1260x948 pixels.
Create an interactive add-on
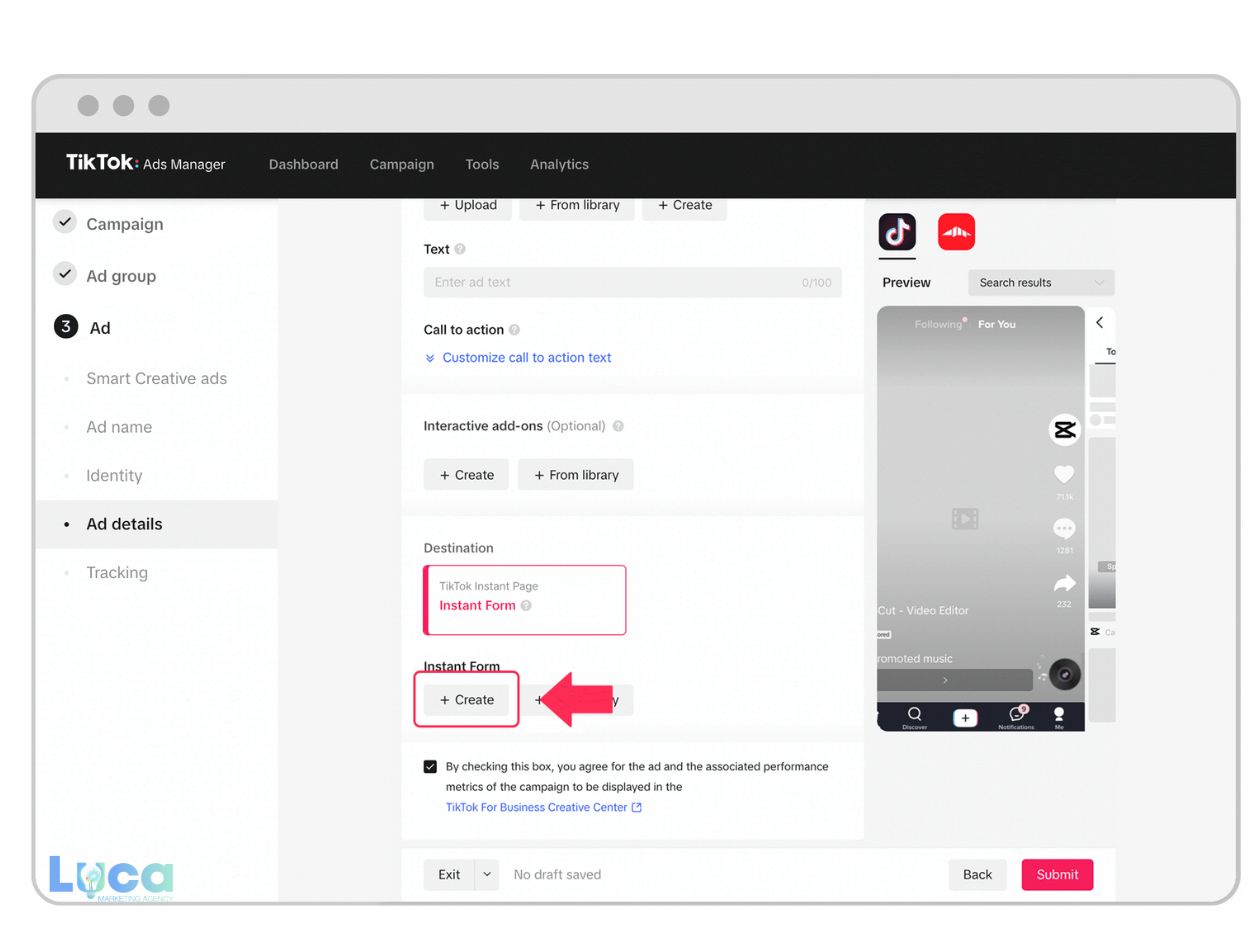coord(466,475)
